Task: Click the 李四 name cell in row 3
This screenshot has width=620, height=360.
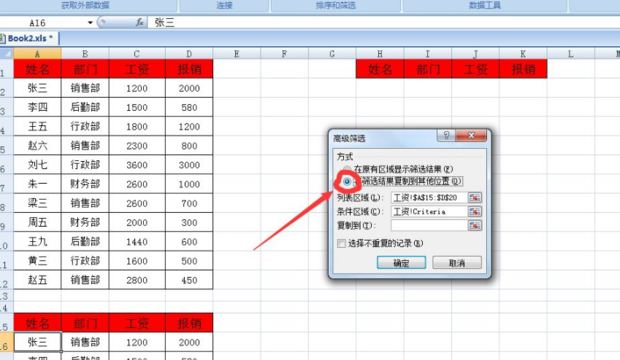Action: point(38,107)
